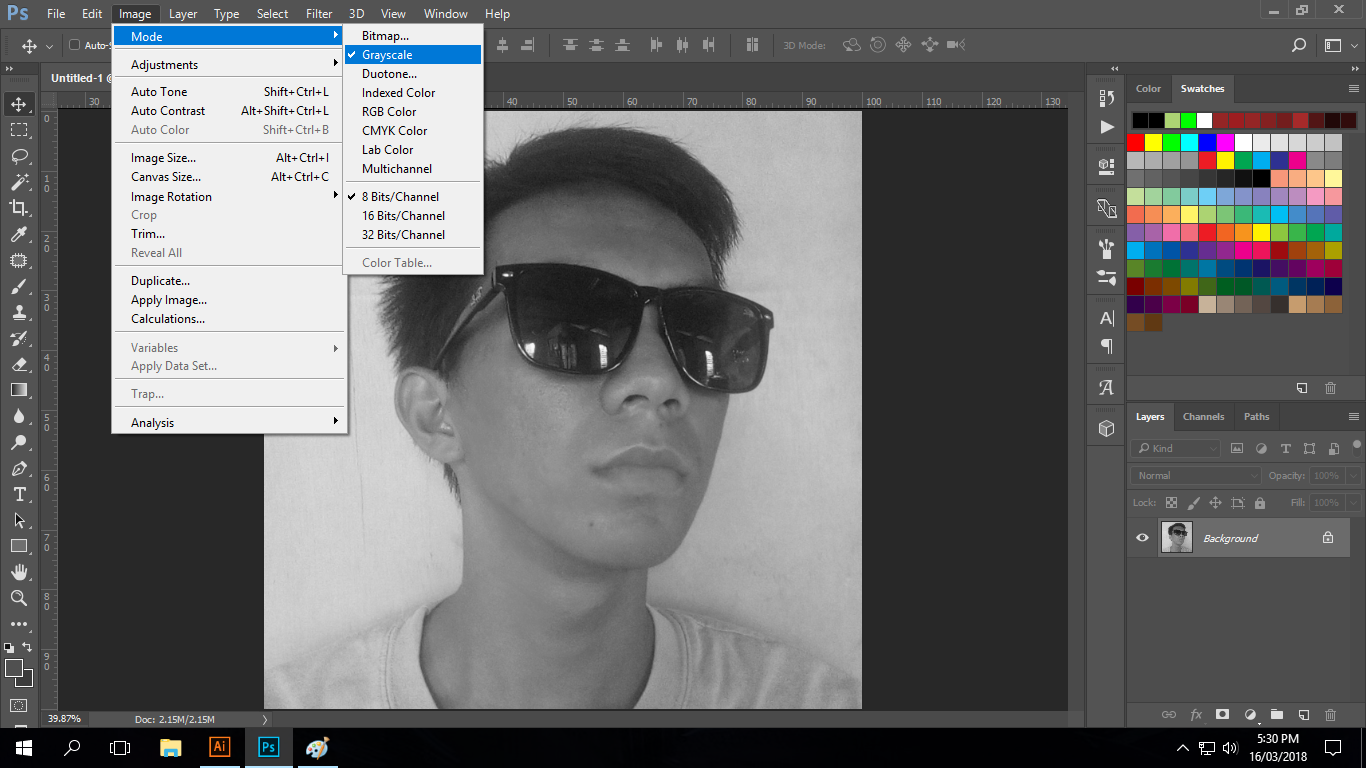The width and height of the screenshot is (1366, 768).
Task: Select the Gradient tool
Action: pyautogui.click(x=19, y=390)
